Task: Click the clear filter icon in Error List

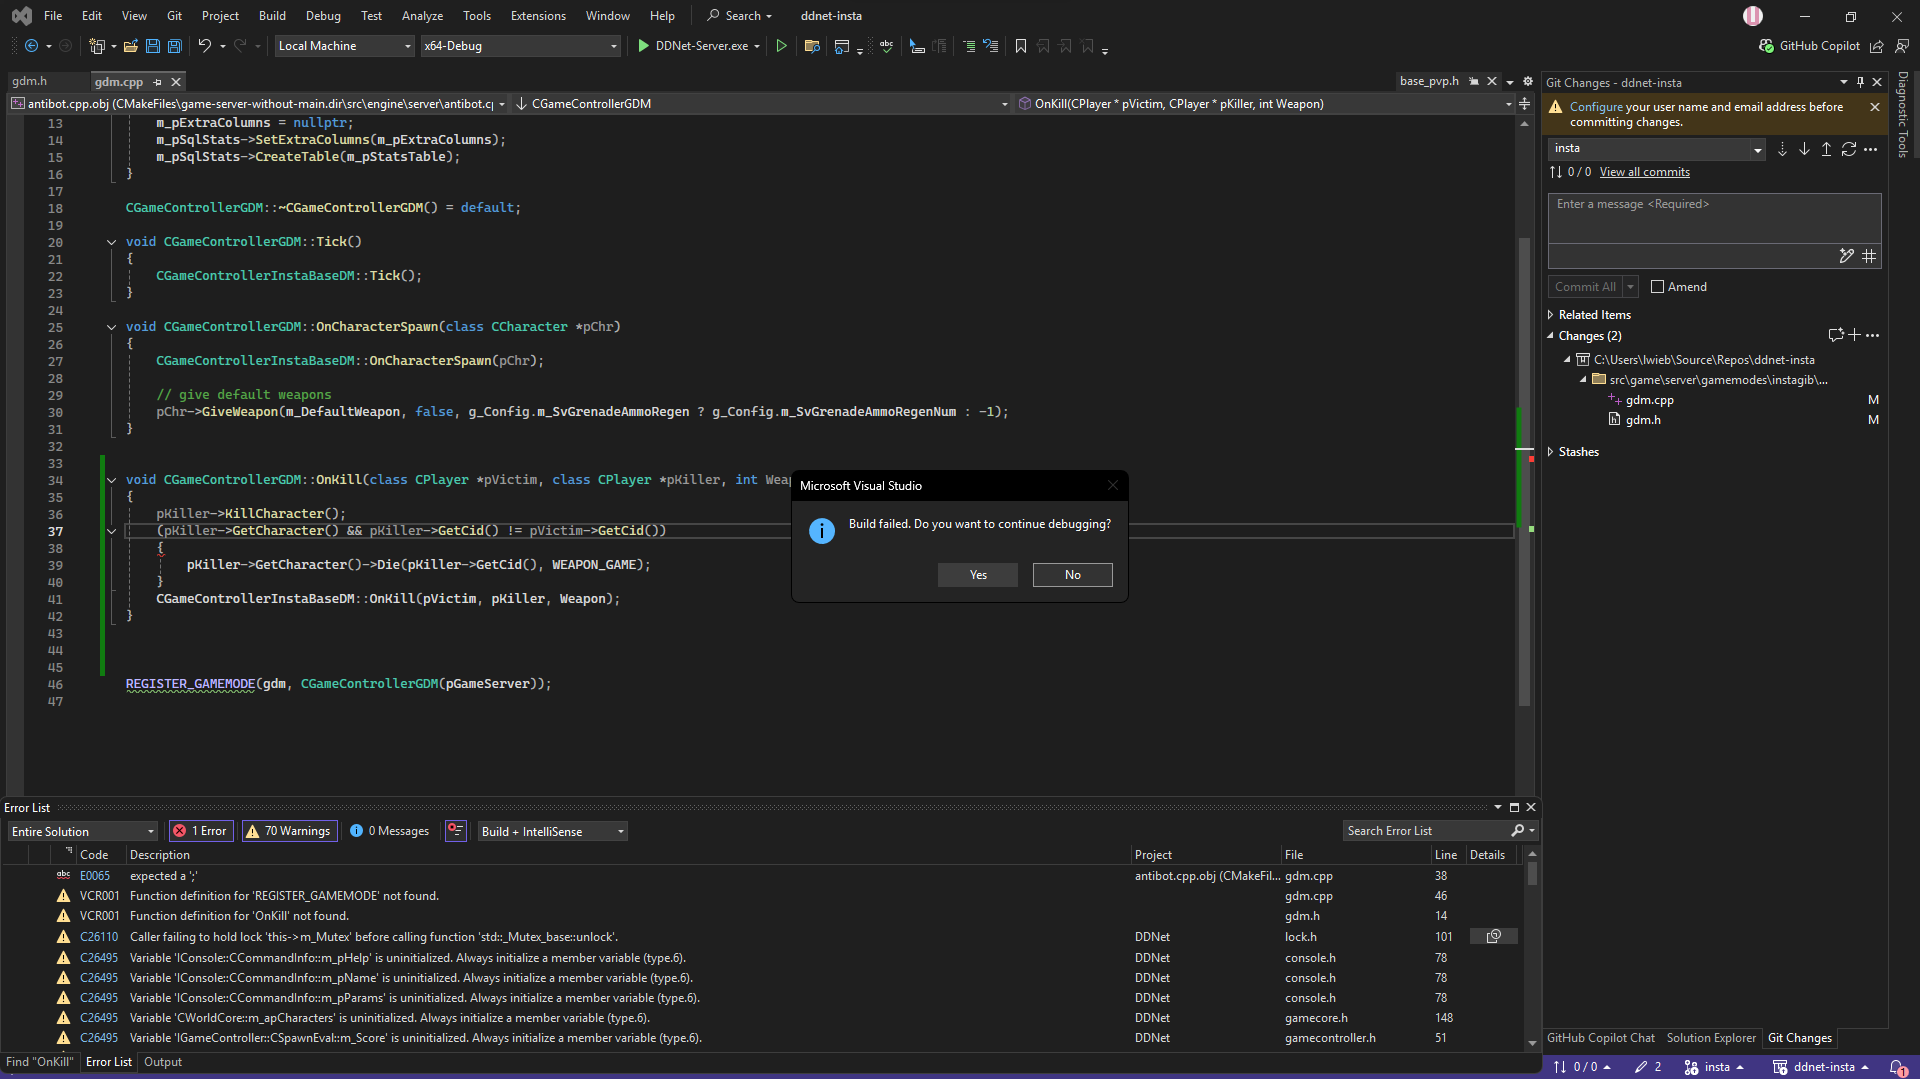Action: tap(456, 831)
